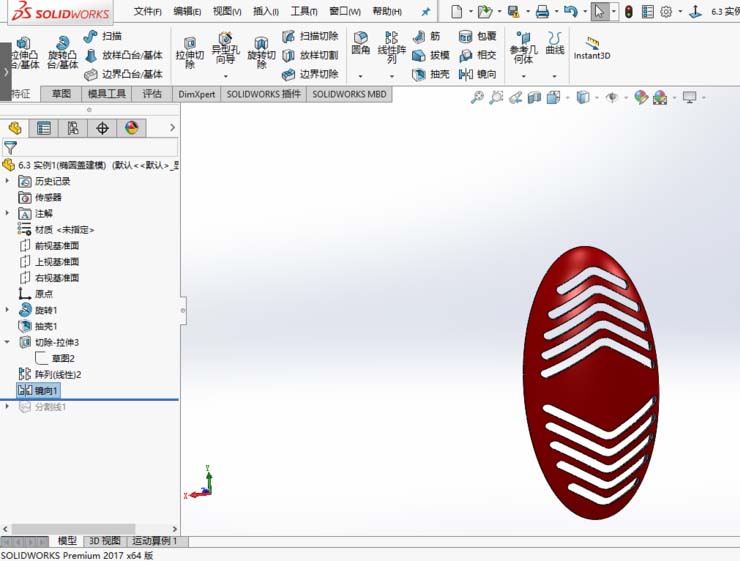Click the 放样凸台/基体 loft tool
This screenshot has width=740, height=561.
click(124, 55)
